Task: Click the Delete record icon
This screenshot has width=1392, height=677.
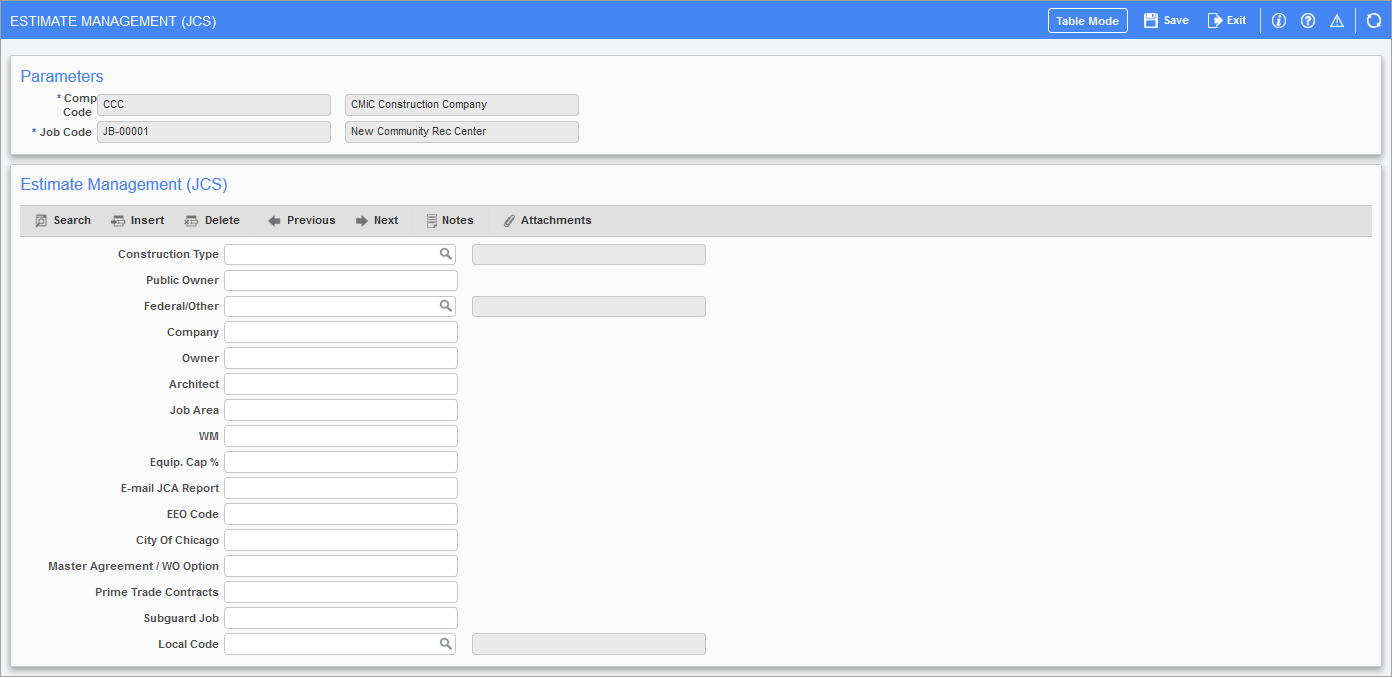Action: [x=212, y=220]
